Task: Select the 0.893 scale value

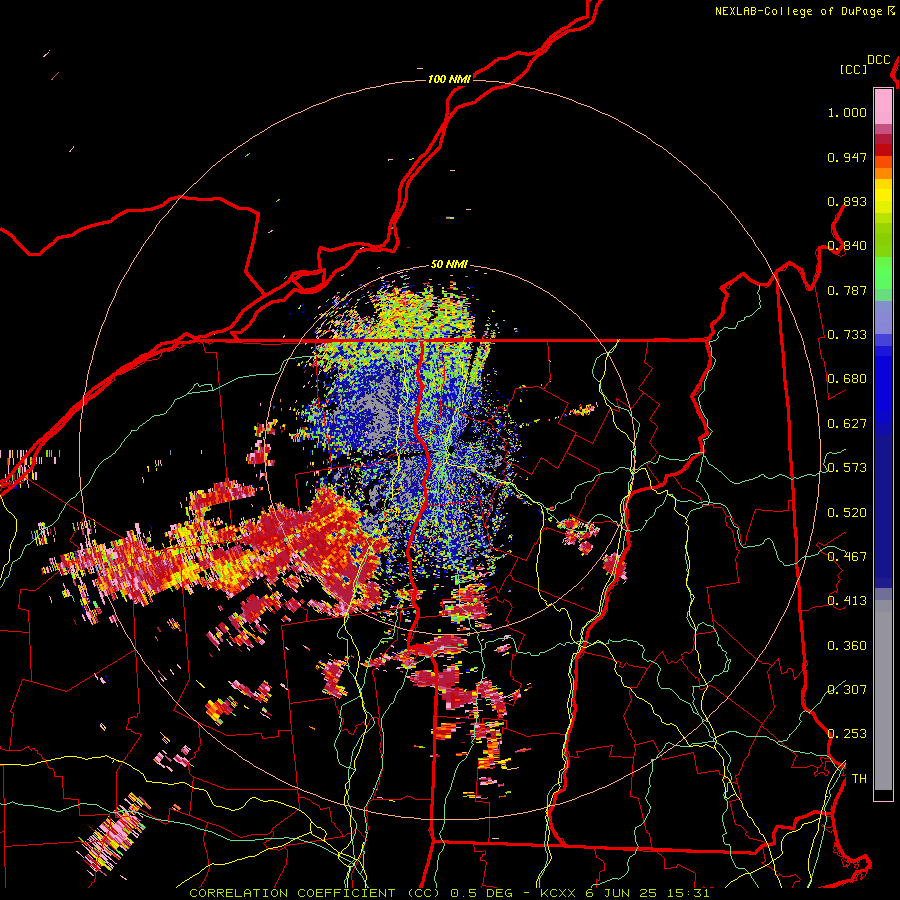Action: tap(847, 201)
